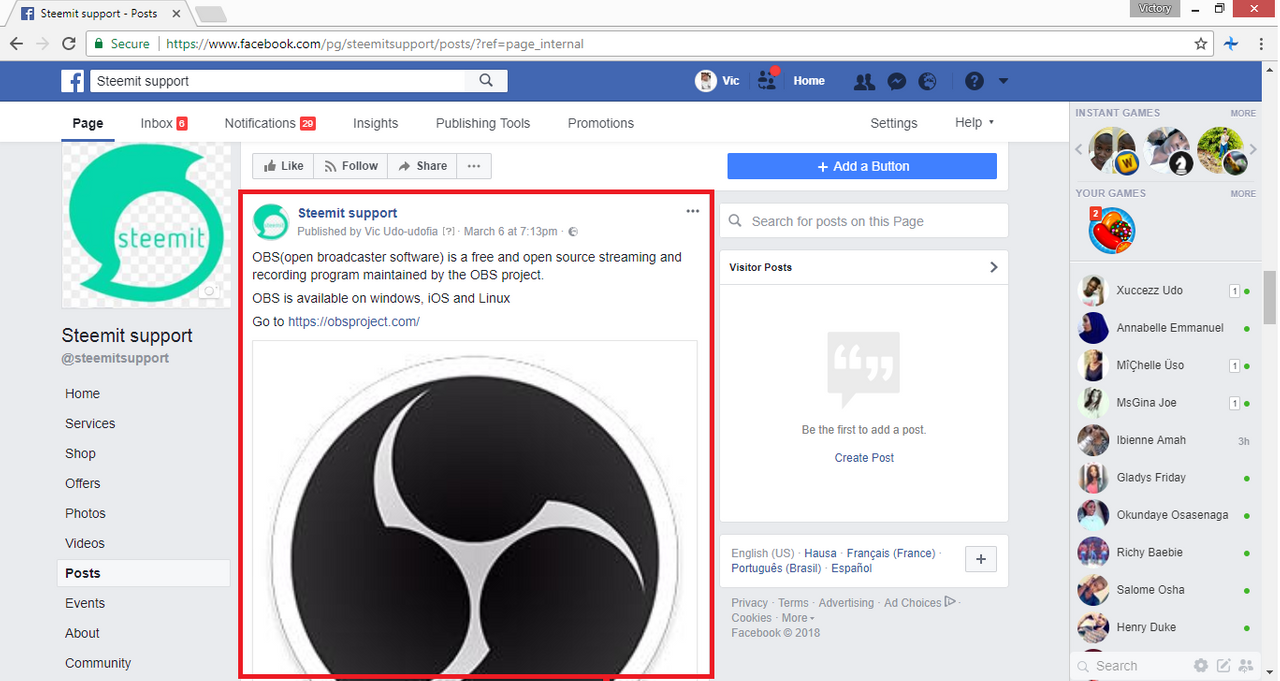This screenshot has height=681, width=1280.
Task: Open the globe notifications icon
Action: 928,81
